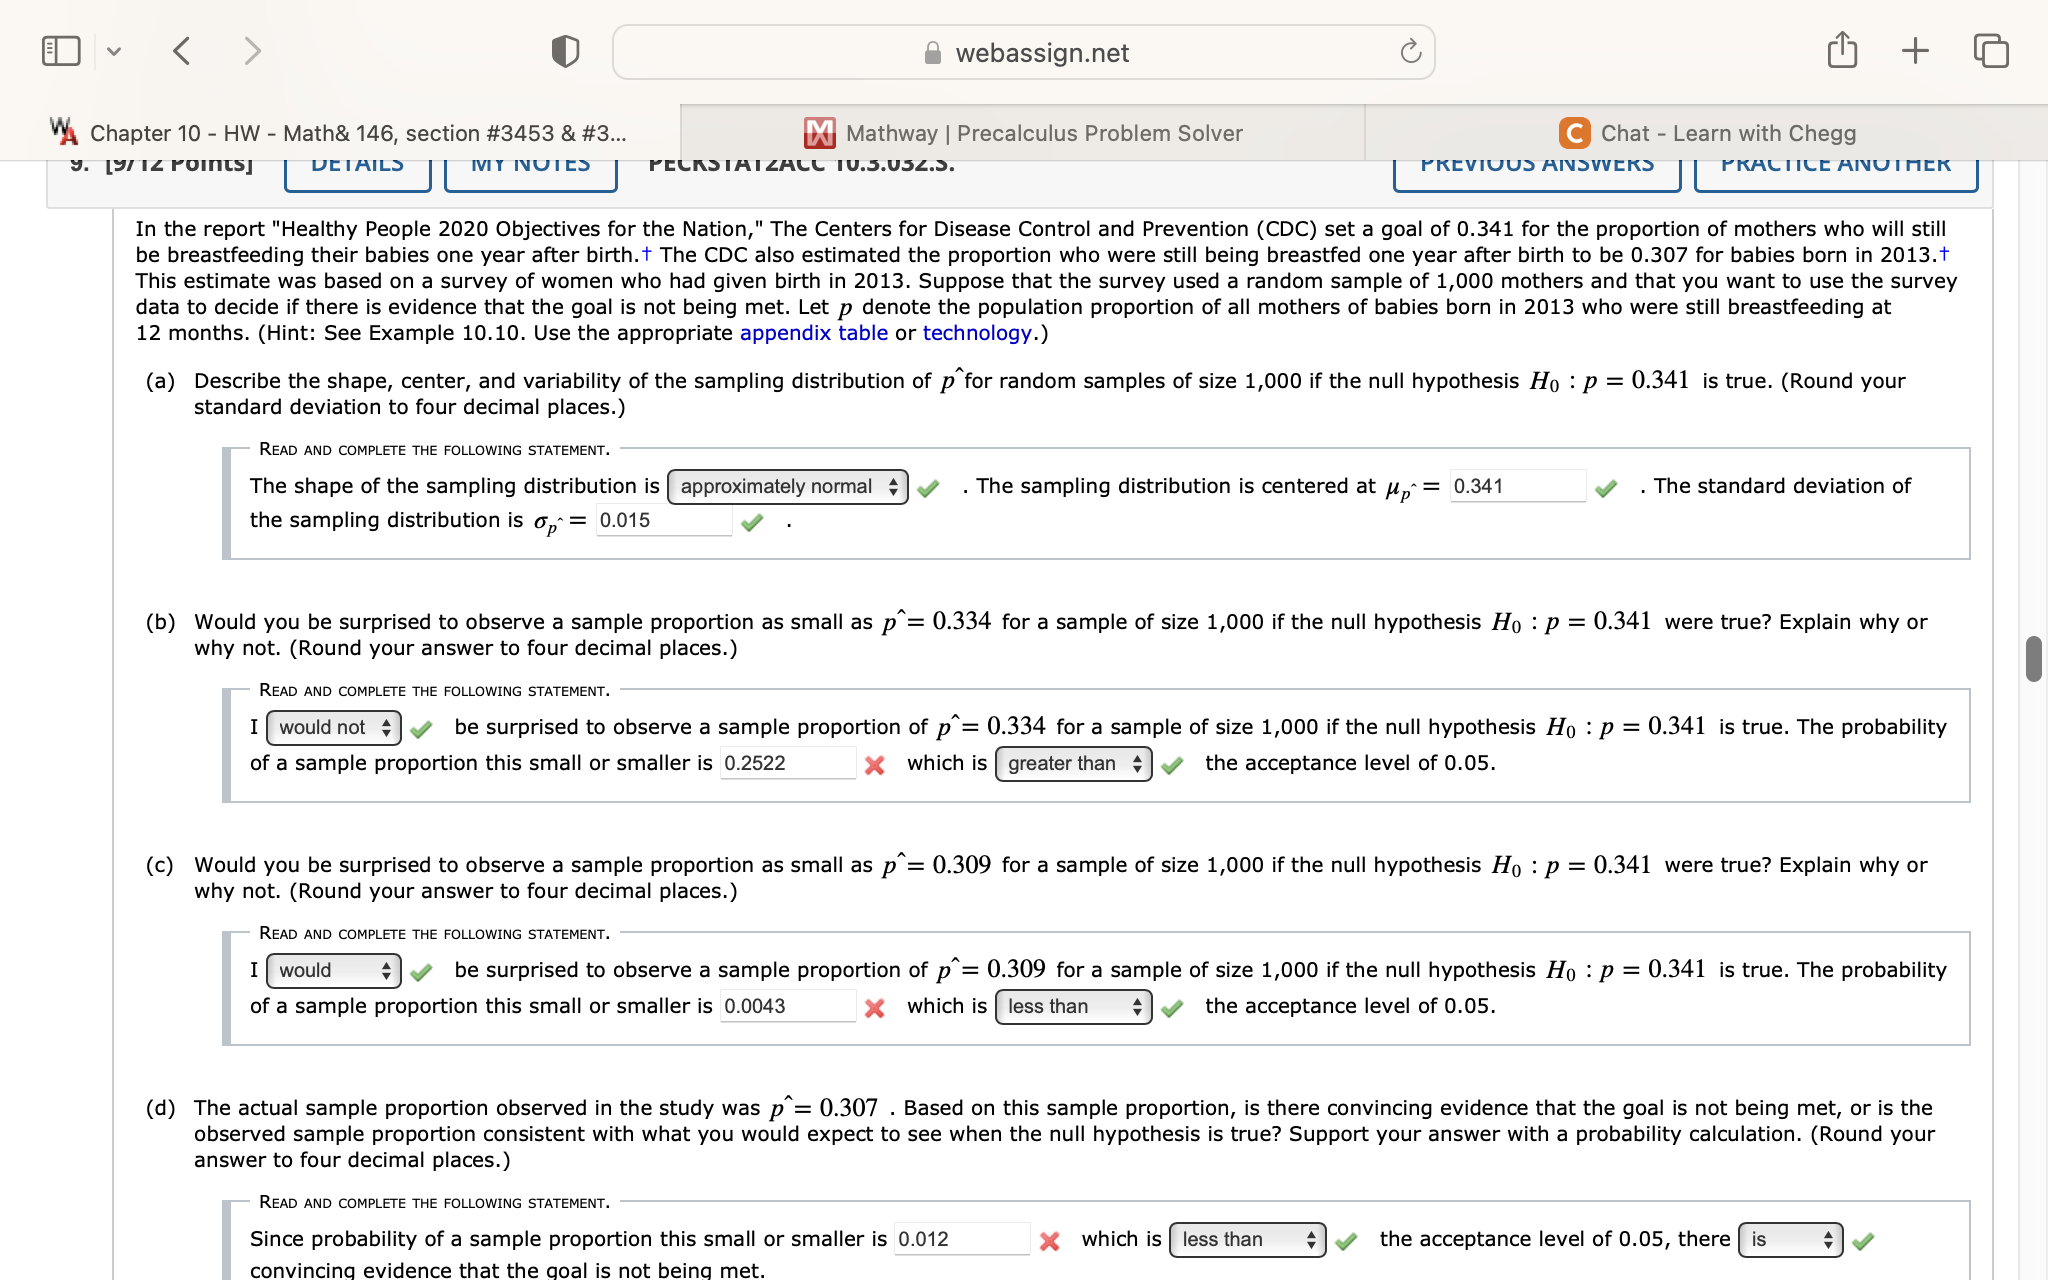This screenshot has height=1280, width=2048.
Task: Open a new tab with the plus icon
Action: [x=1915, y=49]
